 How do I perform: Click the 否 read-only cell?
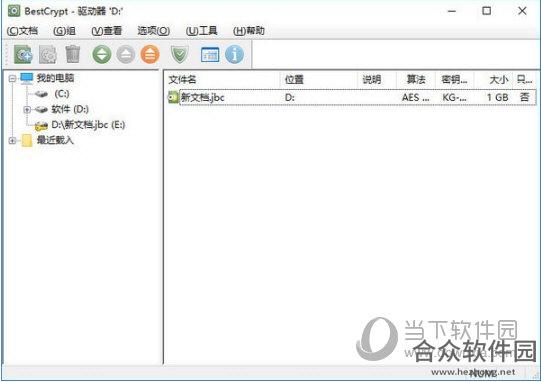(x=524, y=97)
